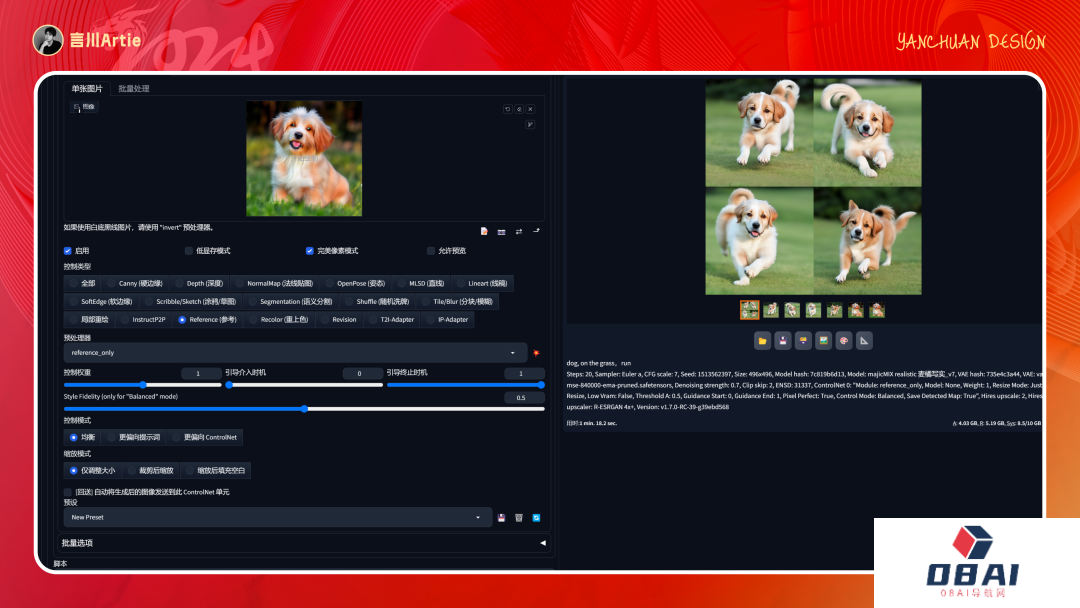Click the eraser icon above the input image
Viewport: 1080px width, 608px height.
pos(519,109)
